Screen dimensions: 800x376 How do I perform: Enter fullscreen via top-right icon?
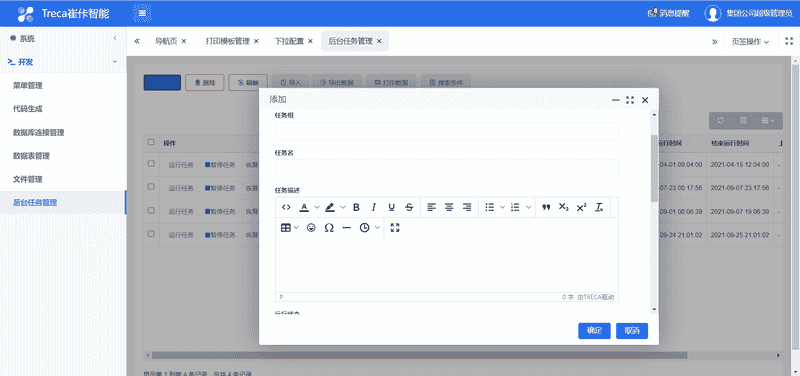pos(789,41)
